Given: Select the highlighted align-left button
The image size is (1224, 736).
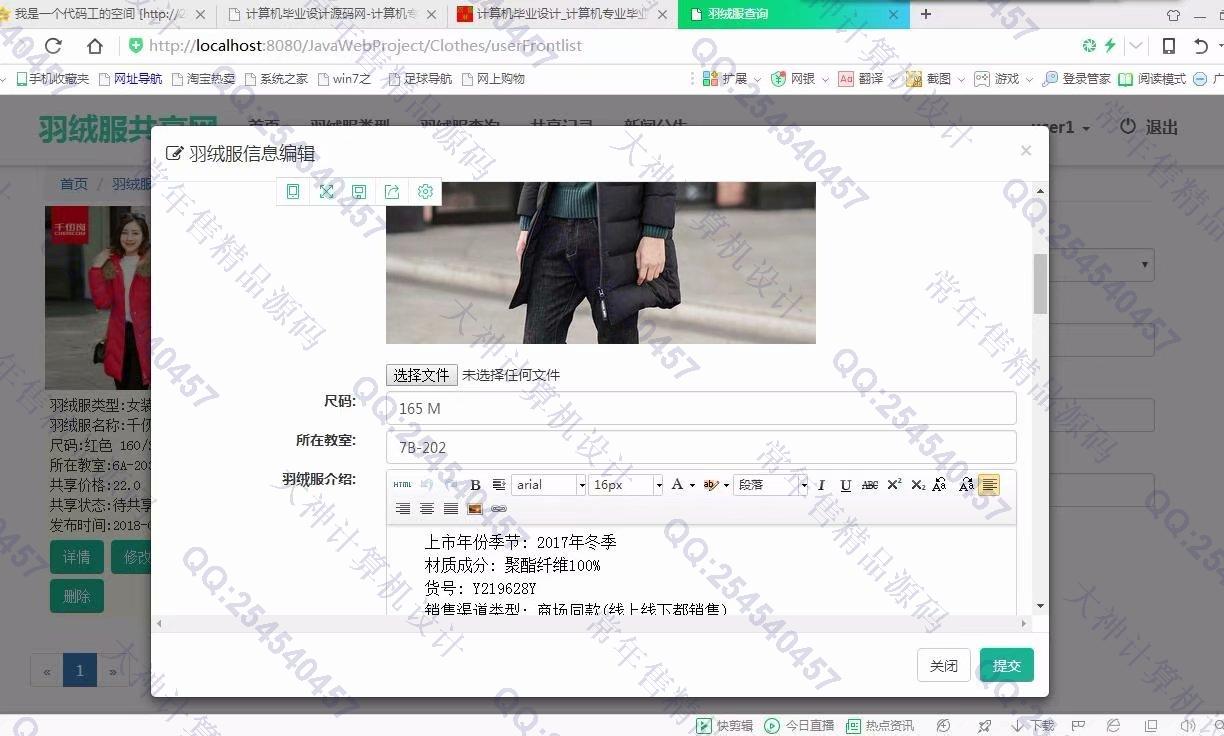Looking at the screenshot, I should [x=989, y=485].
